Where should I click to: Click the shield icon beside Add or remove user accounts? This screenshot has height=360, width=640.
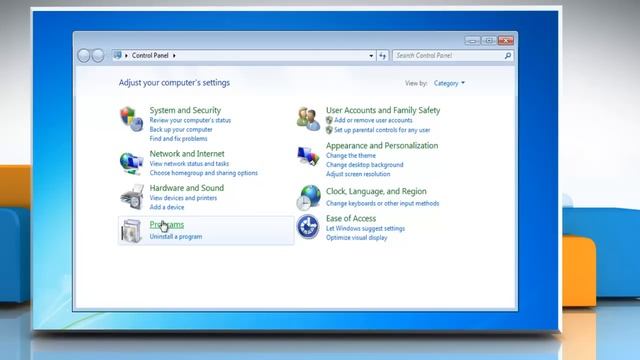(x=329, y=120)
